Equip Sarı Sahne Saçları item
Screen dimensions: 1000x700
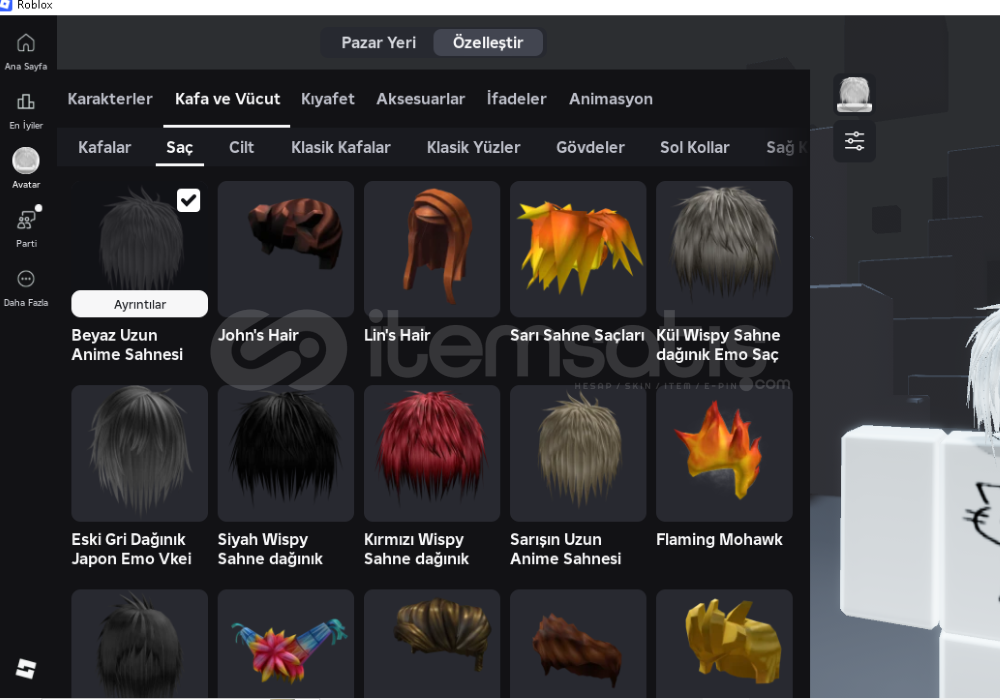pos(578,249)
